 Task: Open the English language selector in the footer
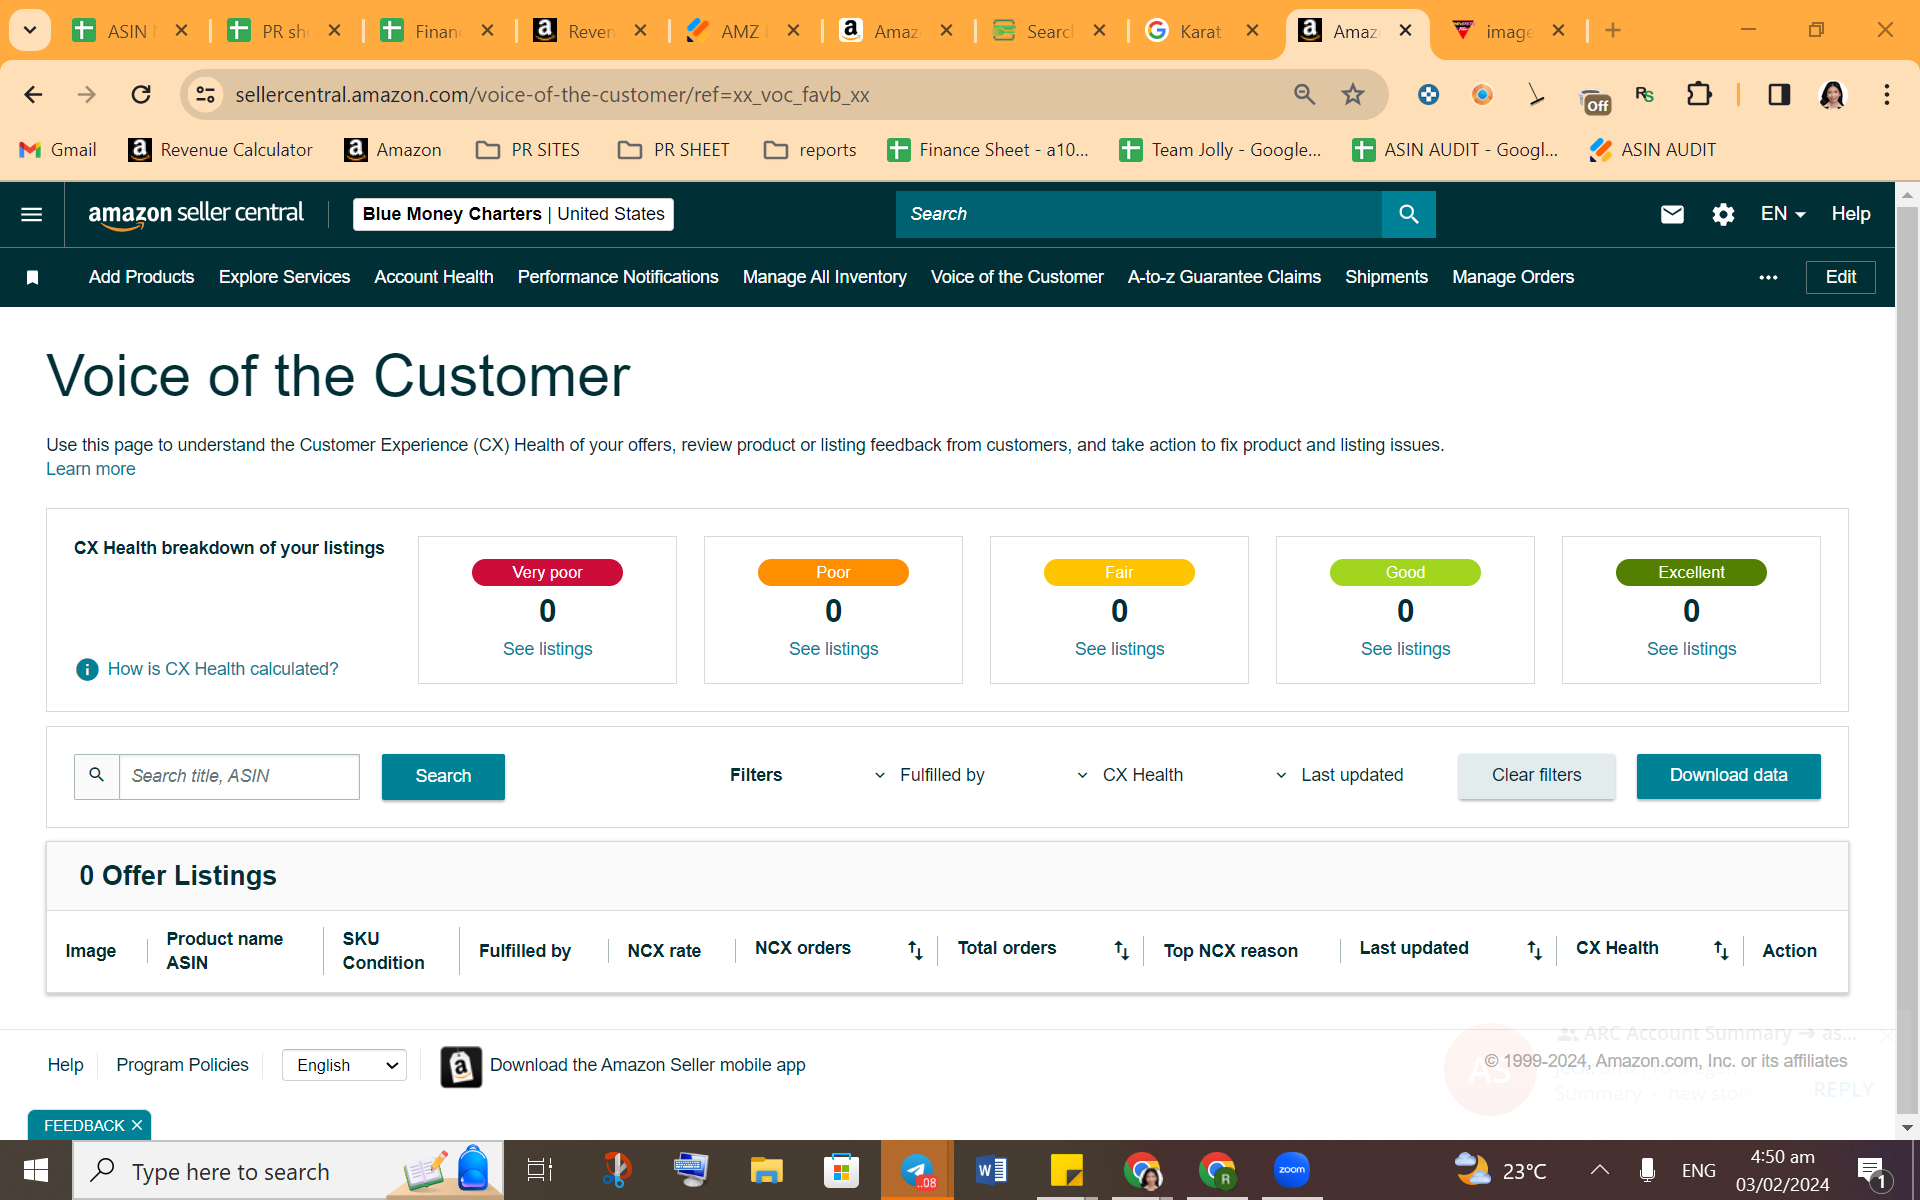[x=344, y=1065]
